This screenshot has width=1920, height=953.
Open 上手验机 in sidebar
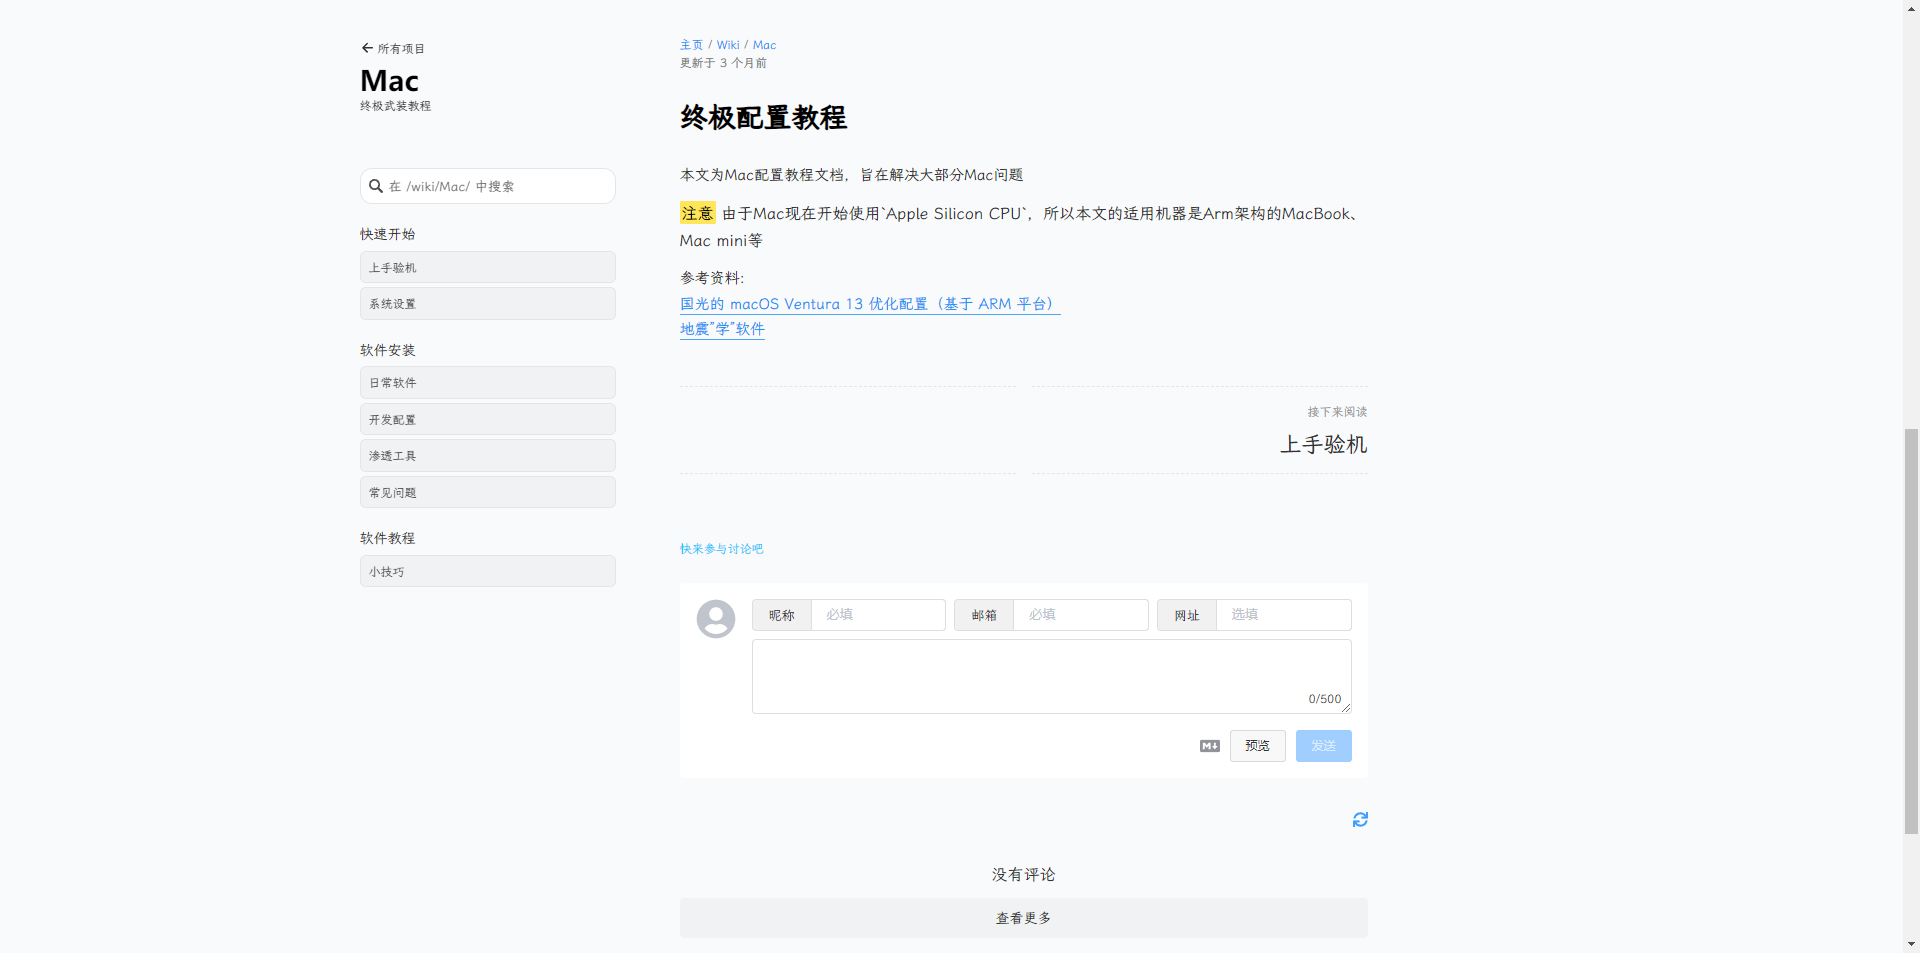pos(487,268)
